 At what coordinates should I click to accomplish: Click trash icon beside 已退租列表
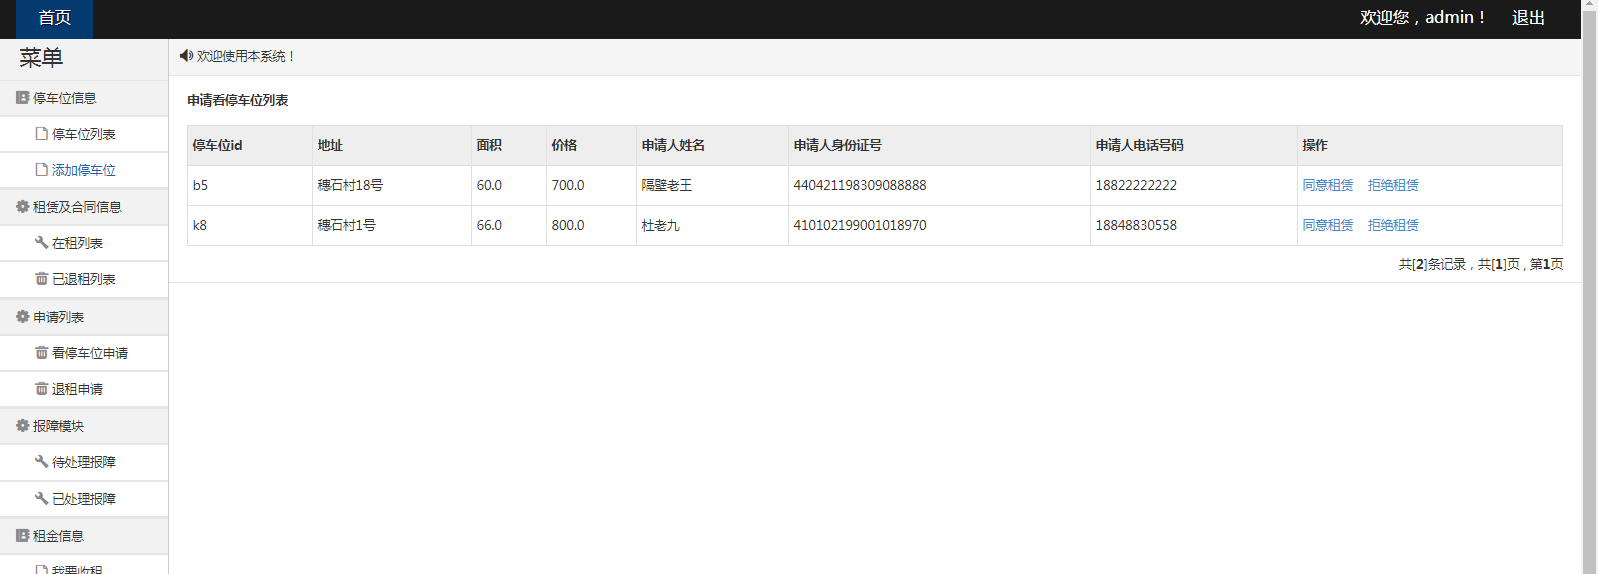click(41, 279)
